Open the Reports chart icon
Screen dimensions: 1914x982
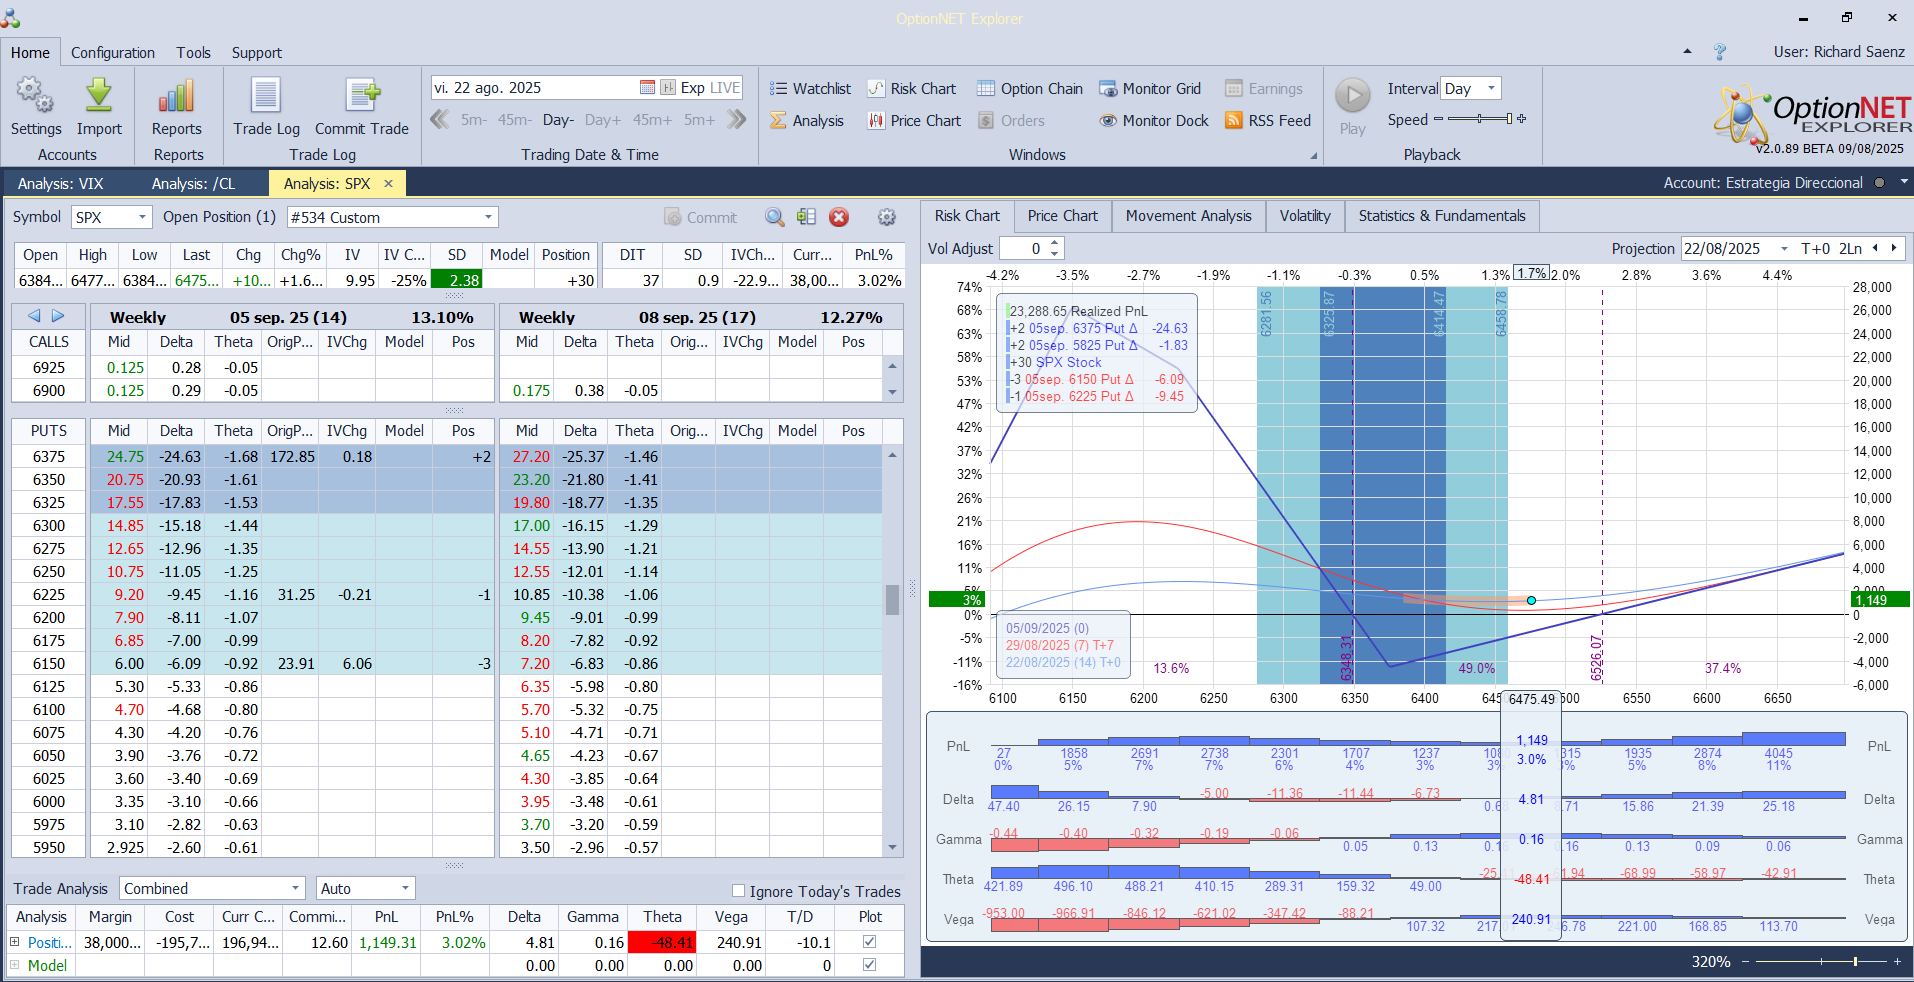(177, 97)
